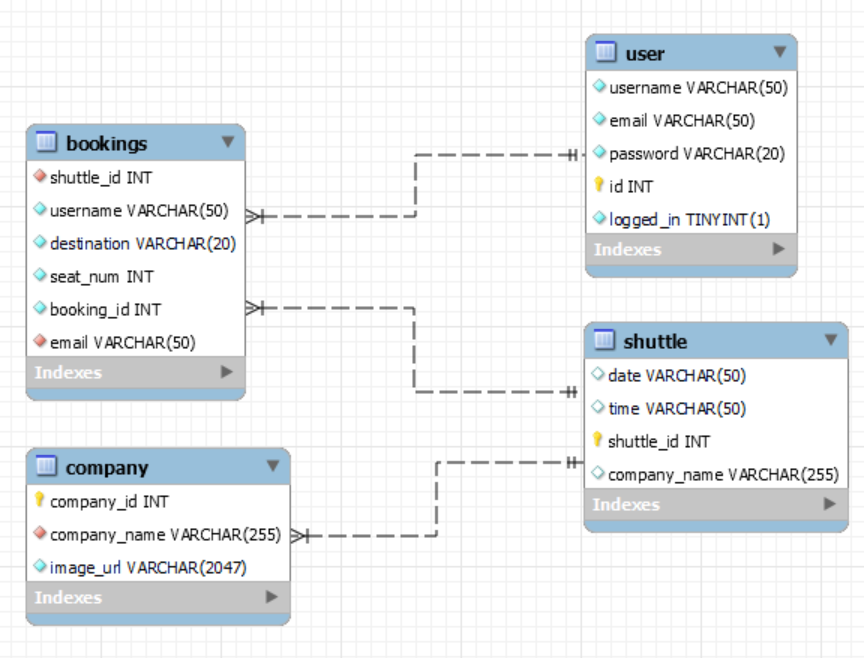The height and width of the screenshot is (658, 864).
Task: Select booking_id INT column text
Action: [x=105, y=310]
